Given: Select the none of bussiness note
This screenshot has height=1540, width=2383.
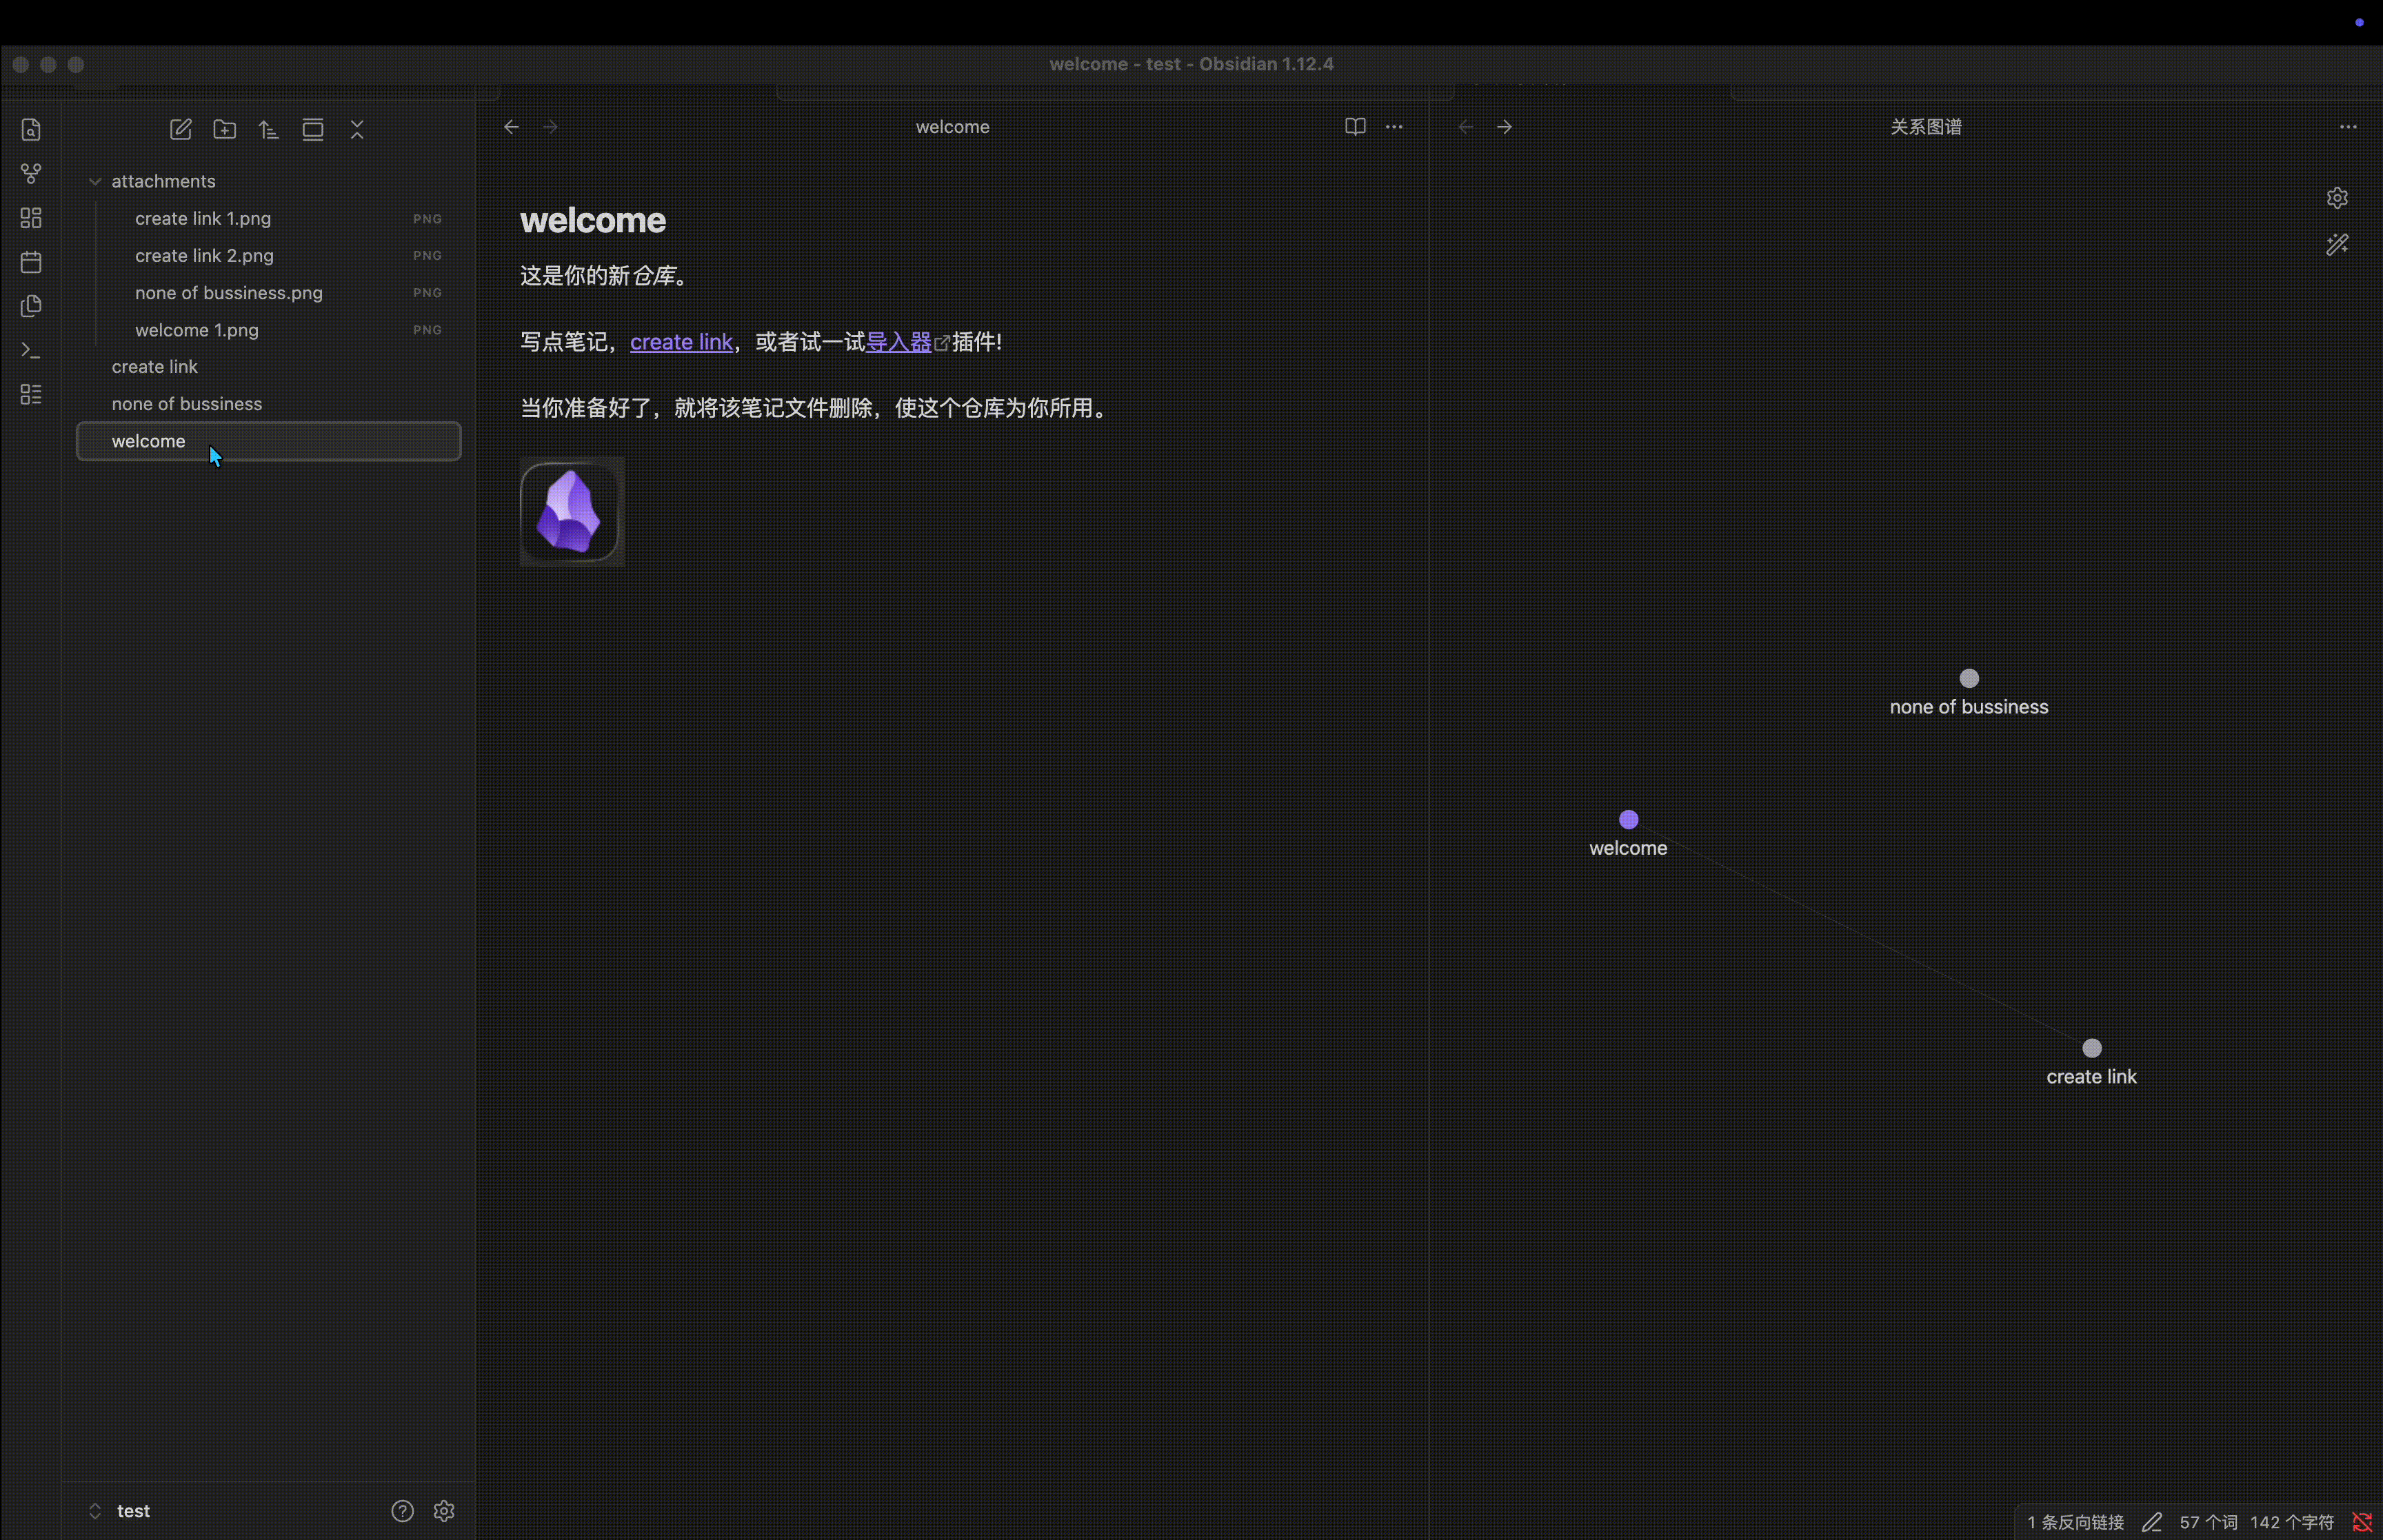Looking at the screenshot, I should 187,404.
